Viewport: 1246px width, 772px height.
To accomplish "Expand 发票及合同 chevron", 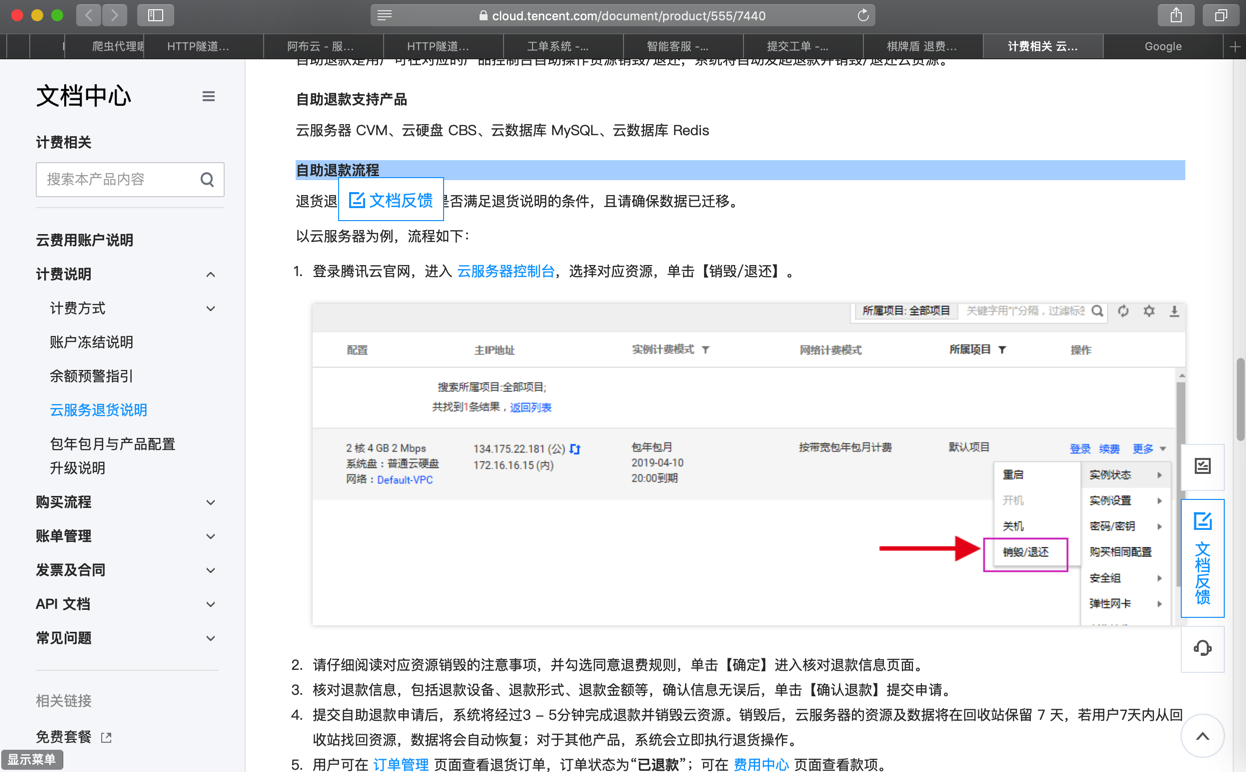I will tap(210, 570).
